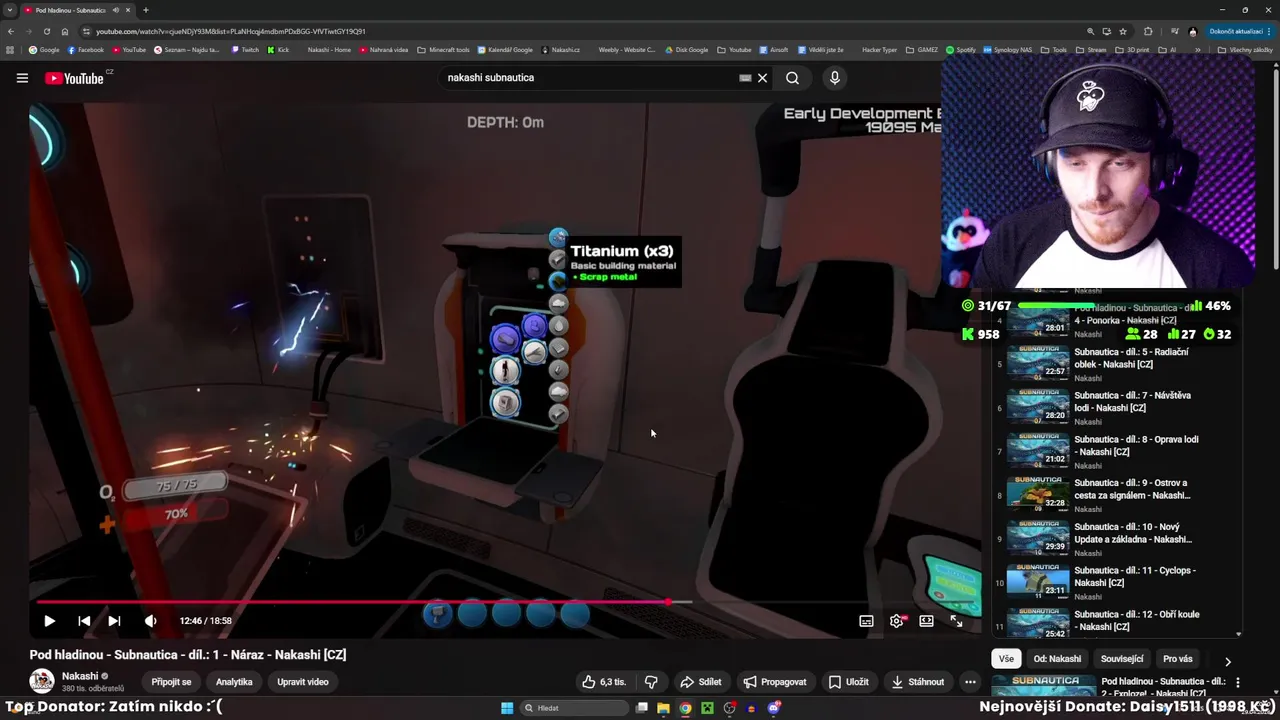1280x720 pixels.
Task: Open playlist video díl.: 12 - Obří koule
Action: pos(1115,624)
